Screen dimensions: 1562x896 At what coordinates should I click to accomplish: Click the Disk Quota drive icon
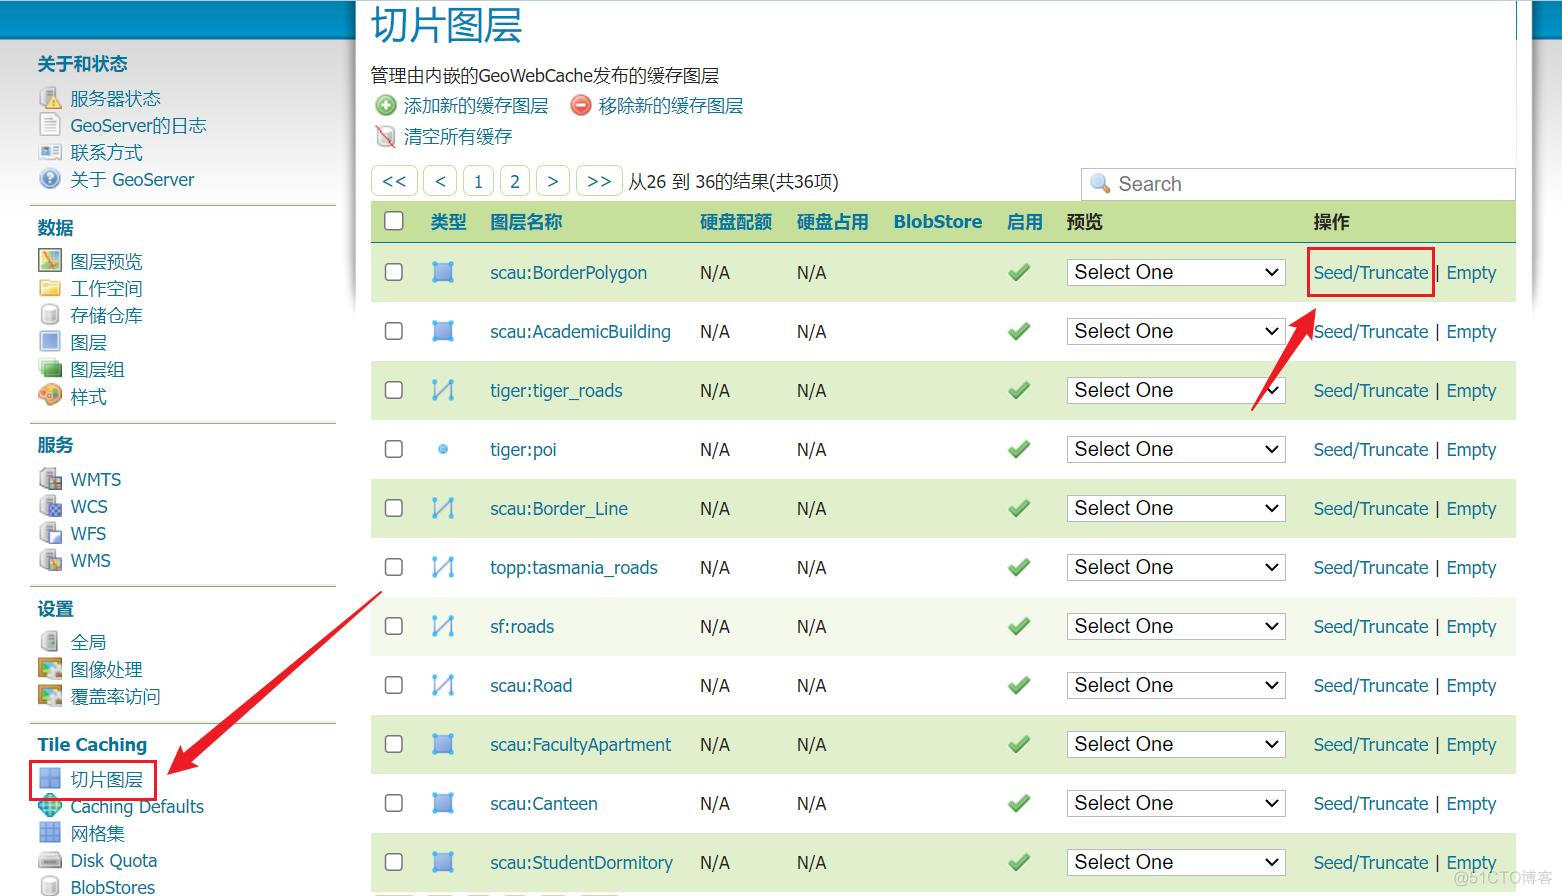tap(50, 860)
